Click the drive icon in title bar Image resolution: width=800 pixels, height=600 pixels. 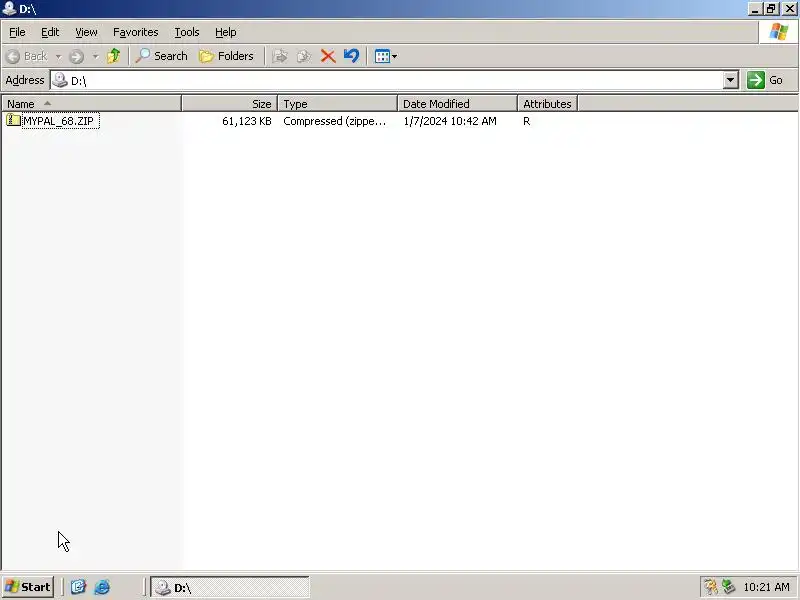[x=9, y=9]
